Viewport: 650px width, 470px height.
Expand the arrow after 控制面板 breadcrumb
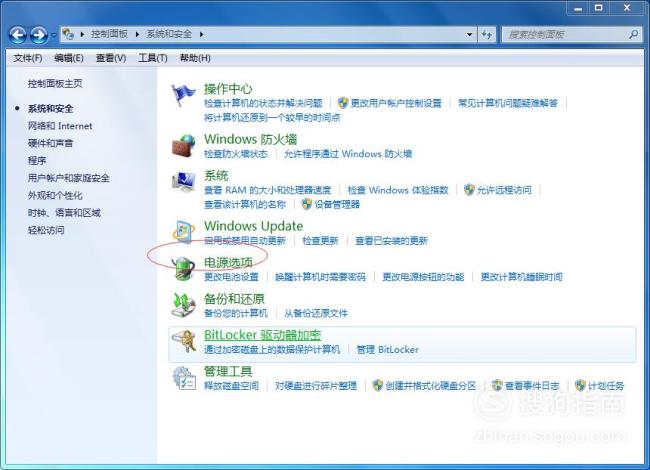tap(137, 34)
